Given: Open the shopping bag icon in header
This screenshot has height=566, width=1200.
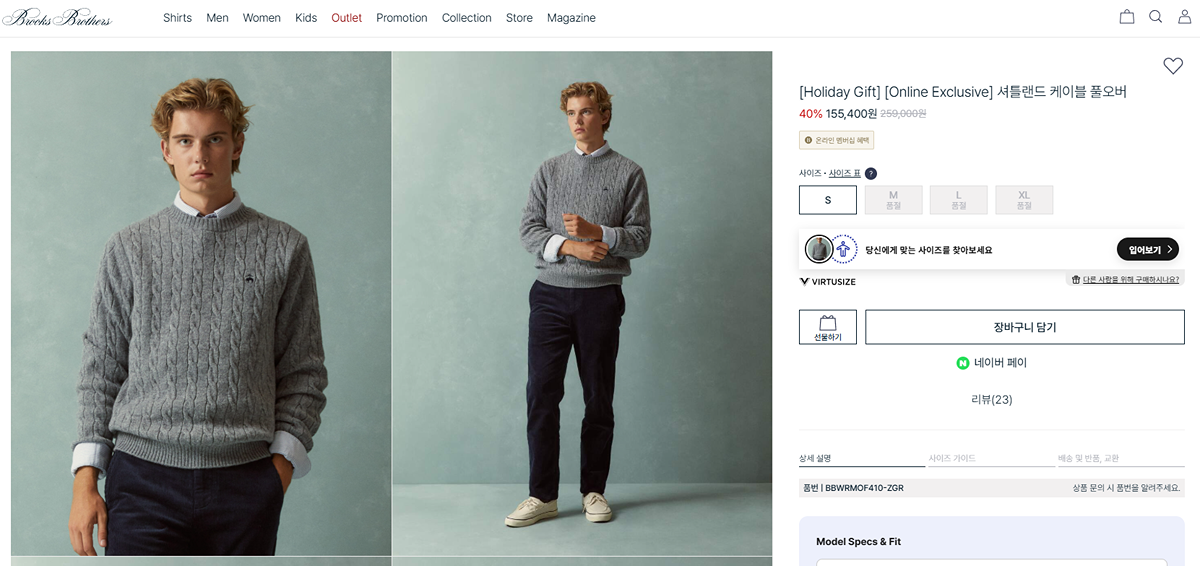Looking at the screenshot, I should 1127,17.
